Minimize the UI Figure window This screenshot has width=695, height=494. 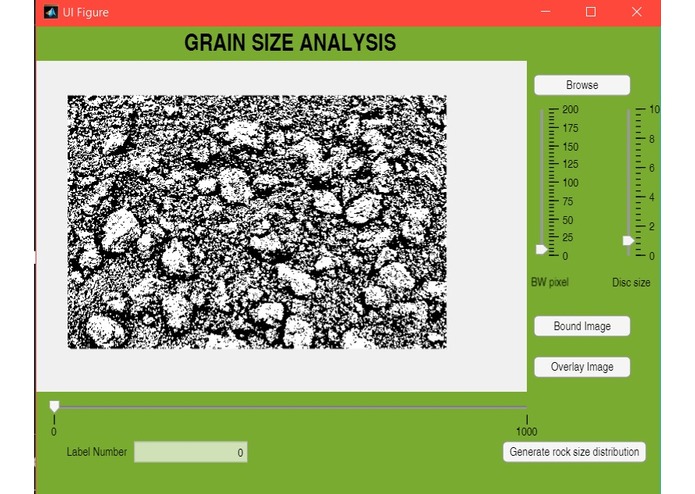pyautogui.click(x=546, y=12)
